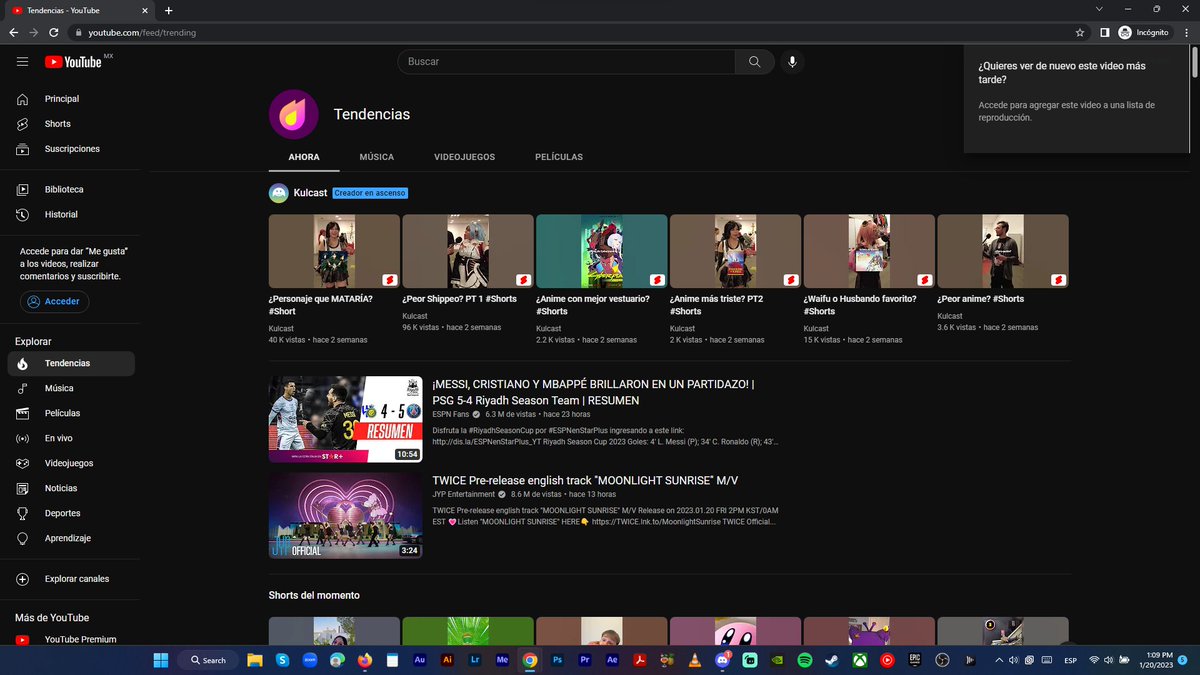Click the browser reload button
This screenshot has height=675, width=1200.
(56, 32)
